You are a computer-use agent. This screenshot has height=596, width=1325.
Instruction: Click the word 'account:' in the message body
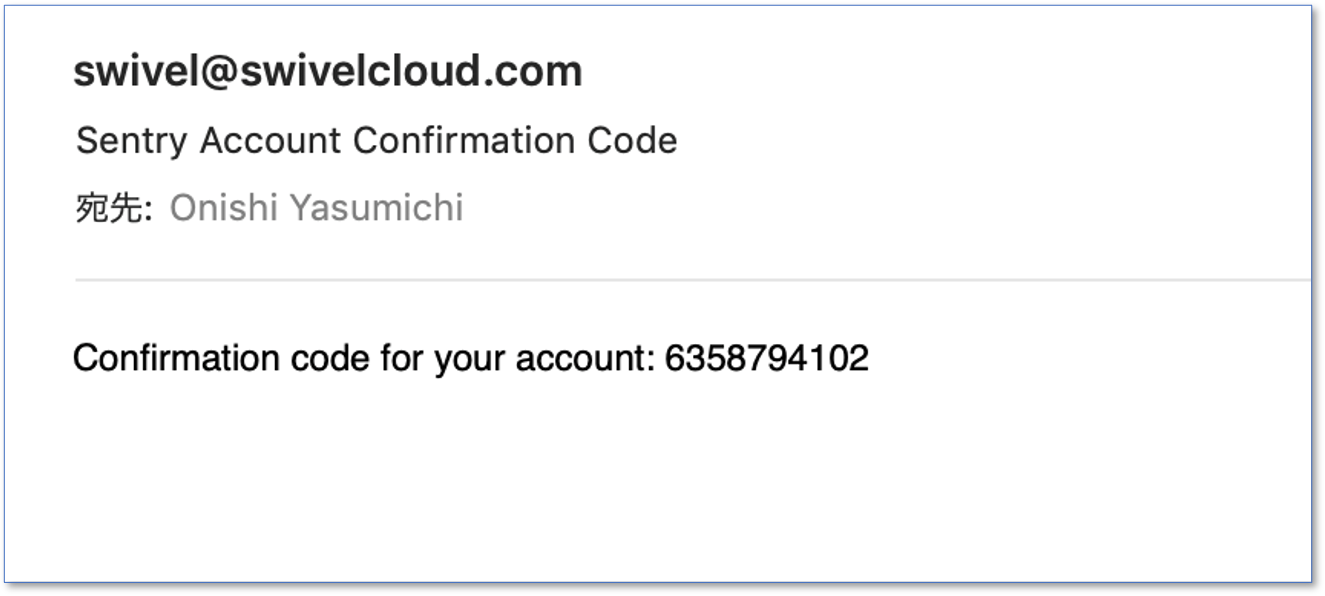click(x=585, y=358)
